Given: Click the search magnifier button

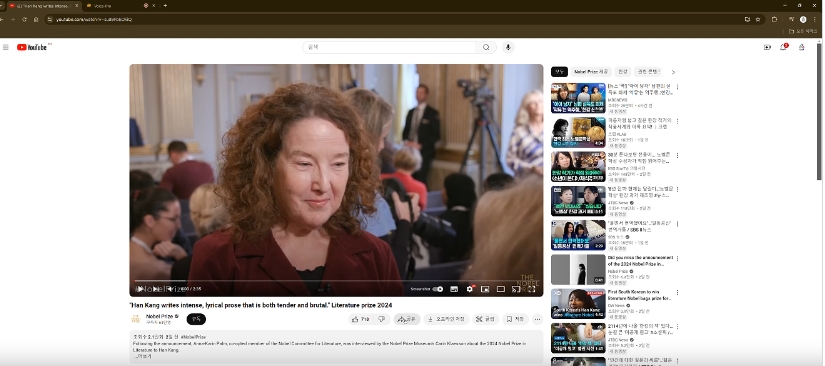Looking at the screenshot, I should point(486,47).
